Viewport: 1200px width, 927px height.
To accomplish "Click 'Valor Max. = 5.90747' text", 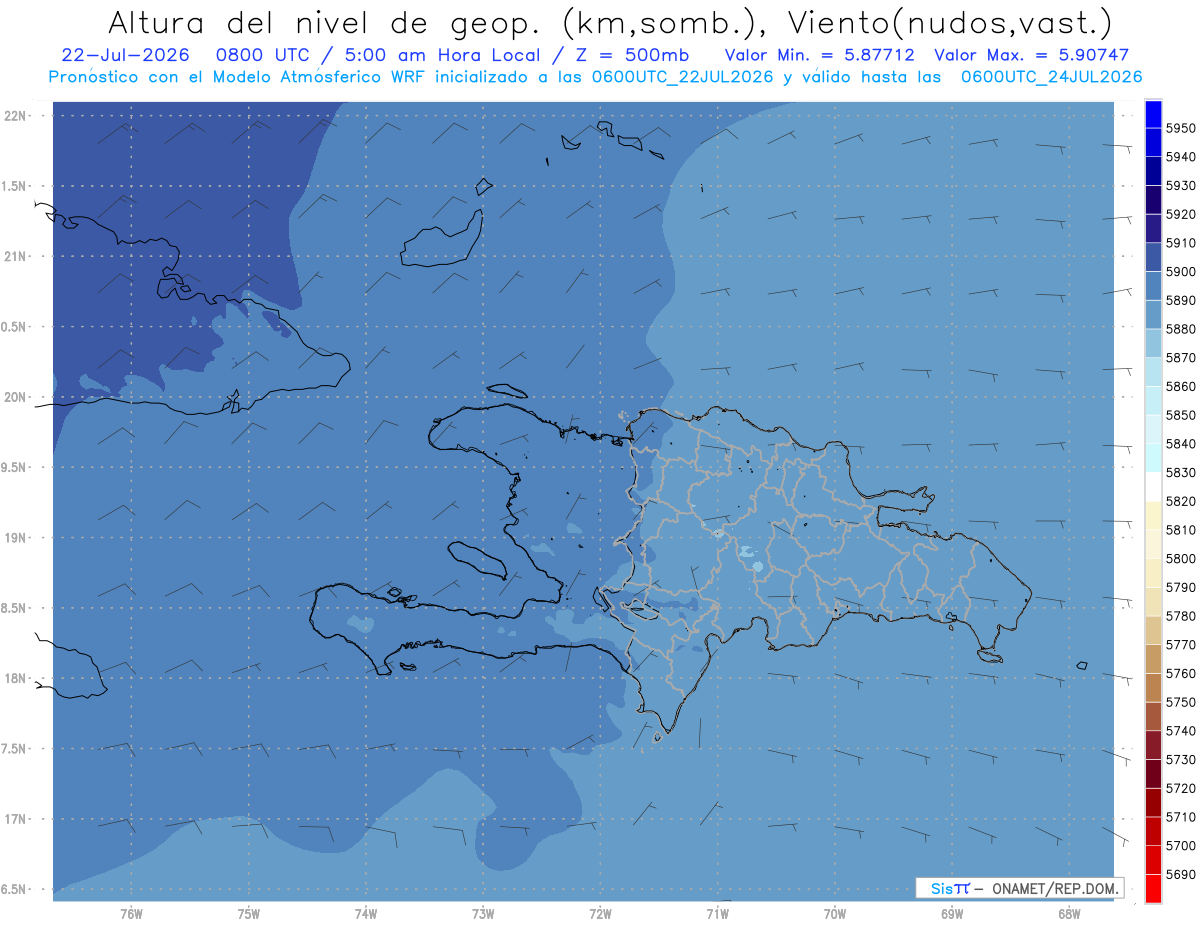I will tap(1031, 55).
